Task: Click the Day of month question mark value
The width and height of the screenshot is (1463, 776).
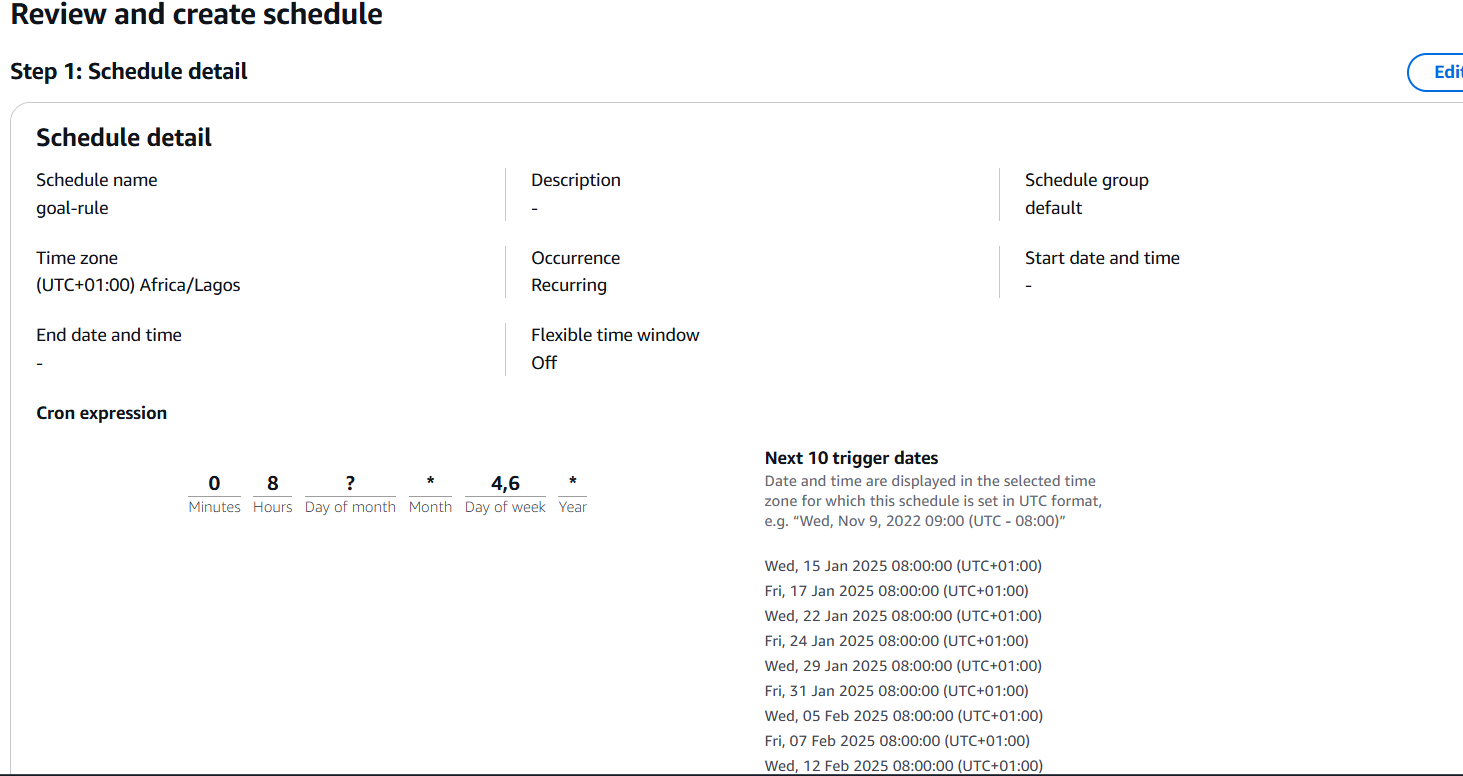Action: click(350, 484)
